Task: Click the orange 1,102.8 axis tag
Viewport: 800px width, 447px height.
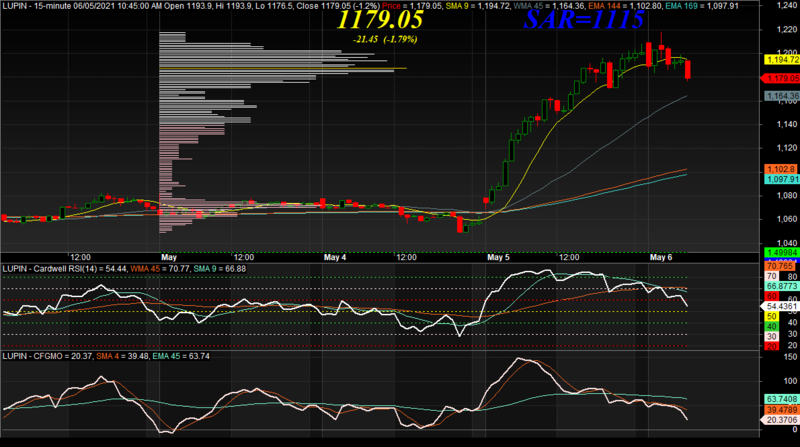Action: tap(781, 169)
